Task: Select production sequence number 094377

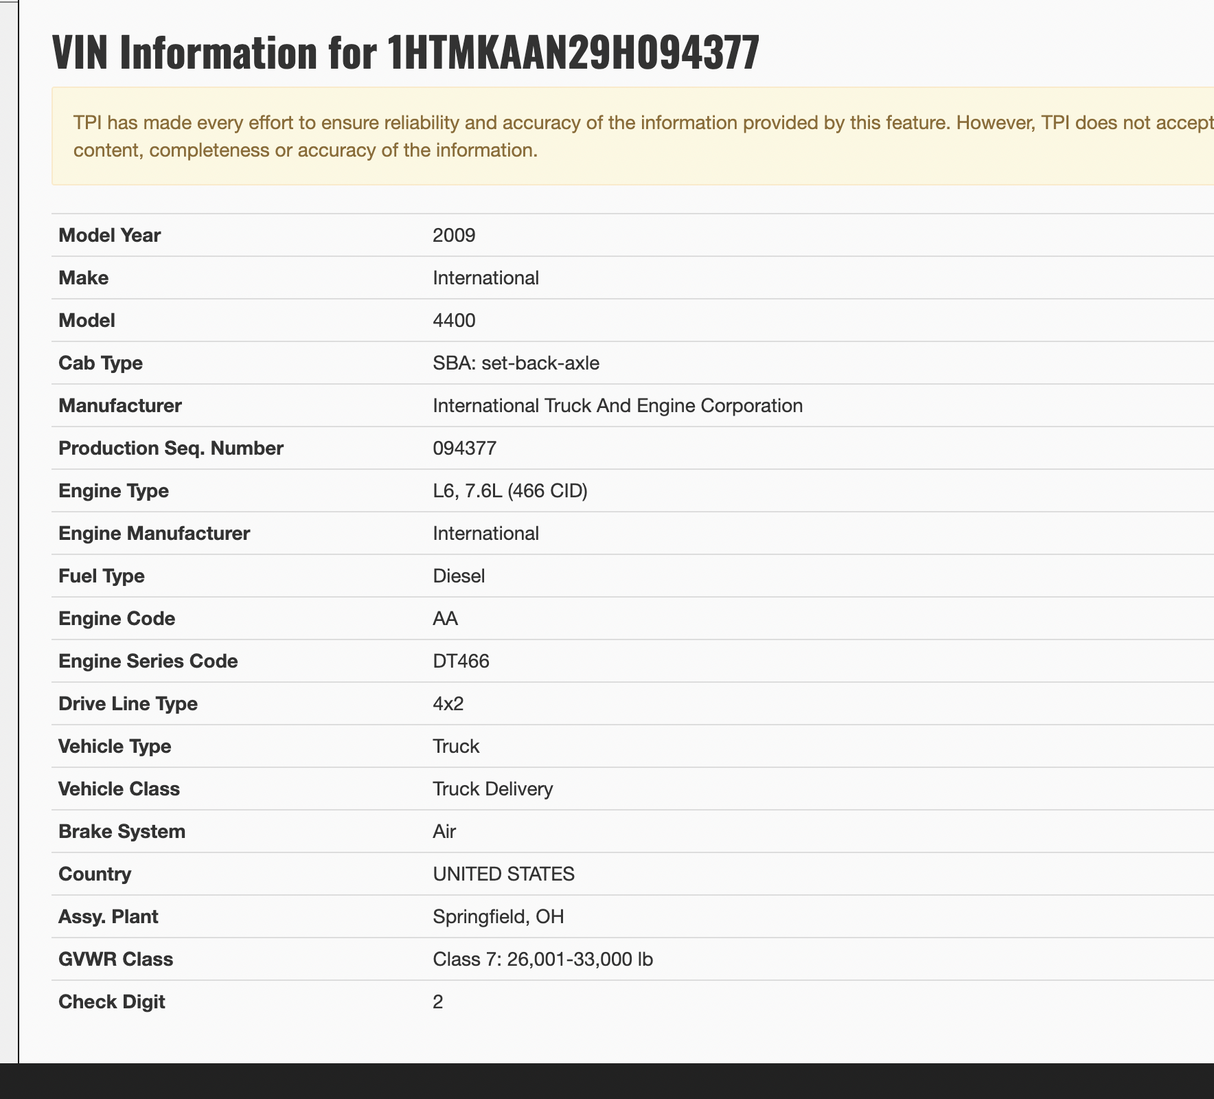Action: pos(464,448)
